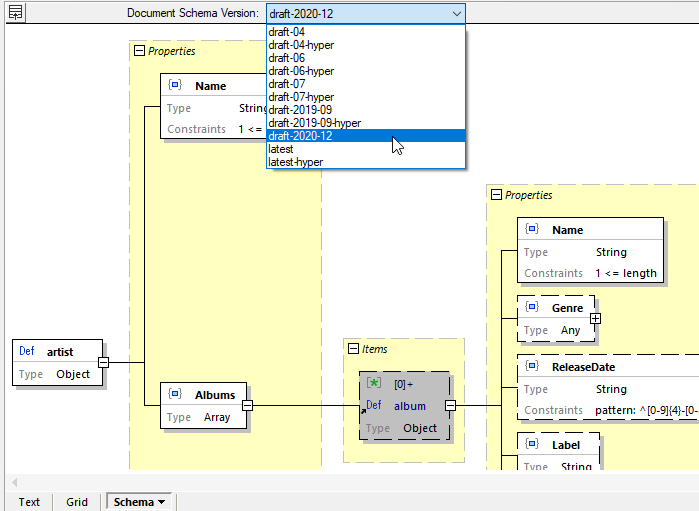Expand the Genre node
This screenshot has height=511, width=699.
pyautogui.click(x=596, y=318)
